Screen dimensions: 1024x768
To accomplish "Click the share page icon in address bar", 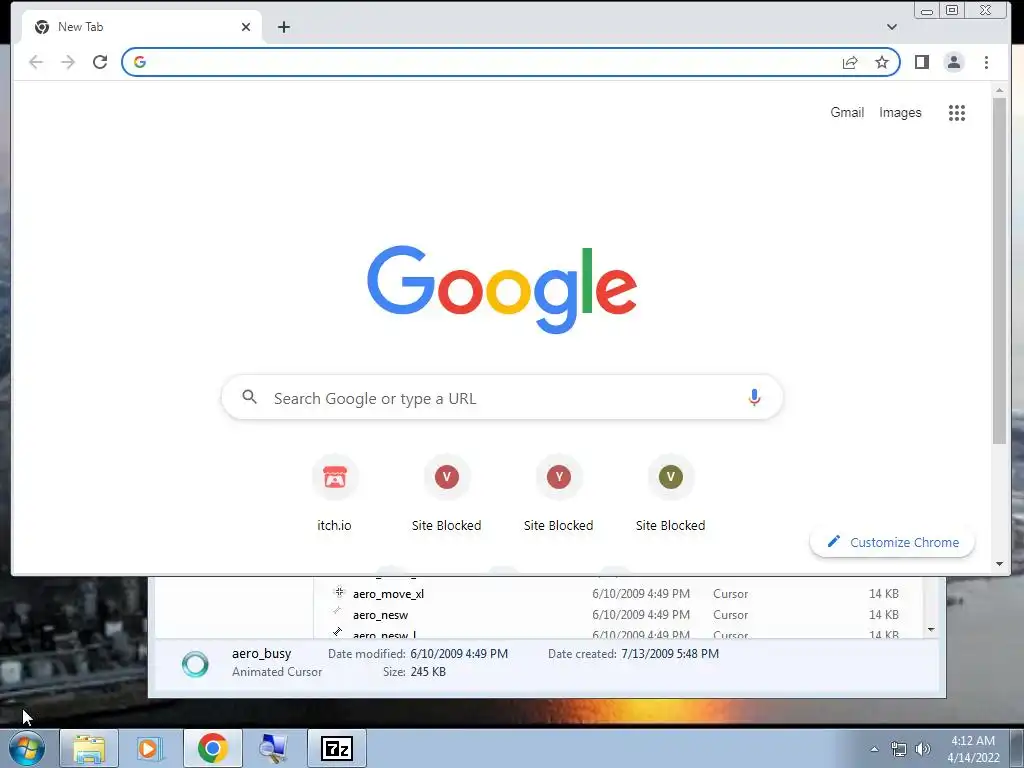I will tap(850, 63).
